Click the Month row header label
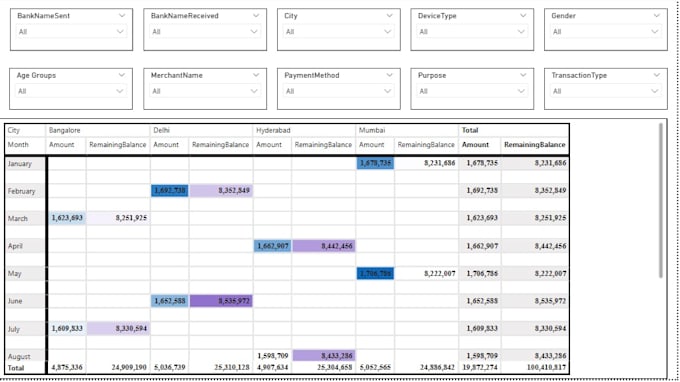 click(x=18, y=145)
